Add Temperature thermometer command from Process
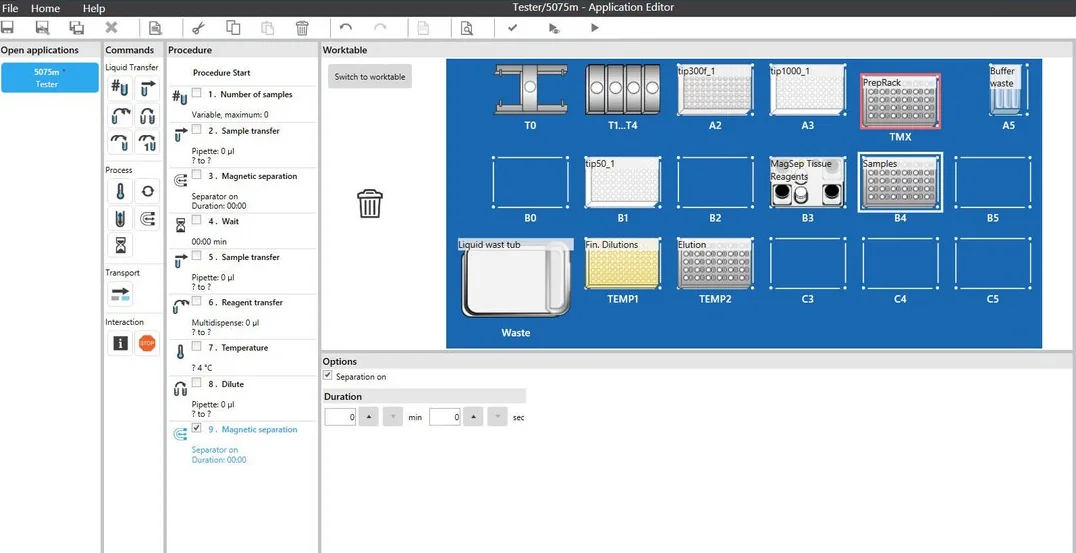1076x553 pixels. click(x=120, y=191)
